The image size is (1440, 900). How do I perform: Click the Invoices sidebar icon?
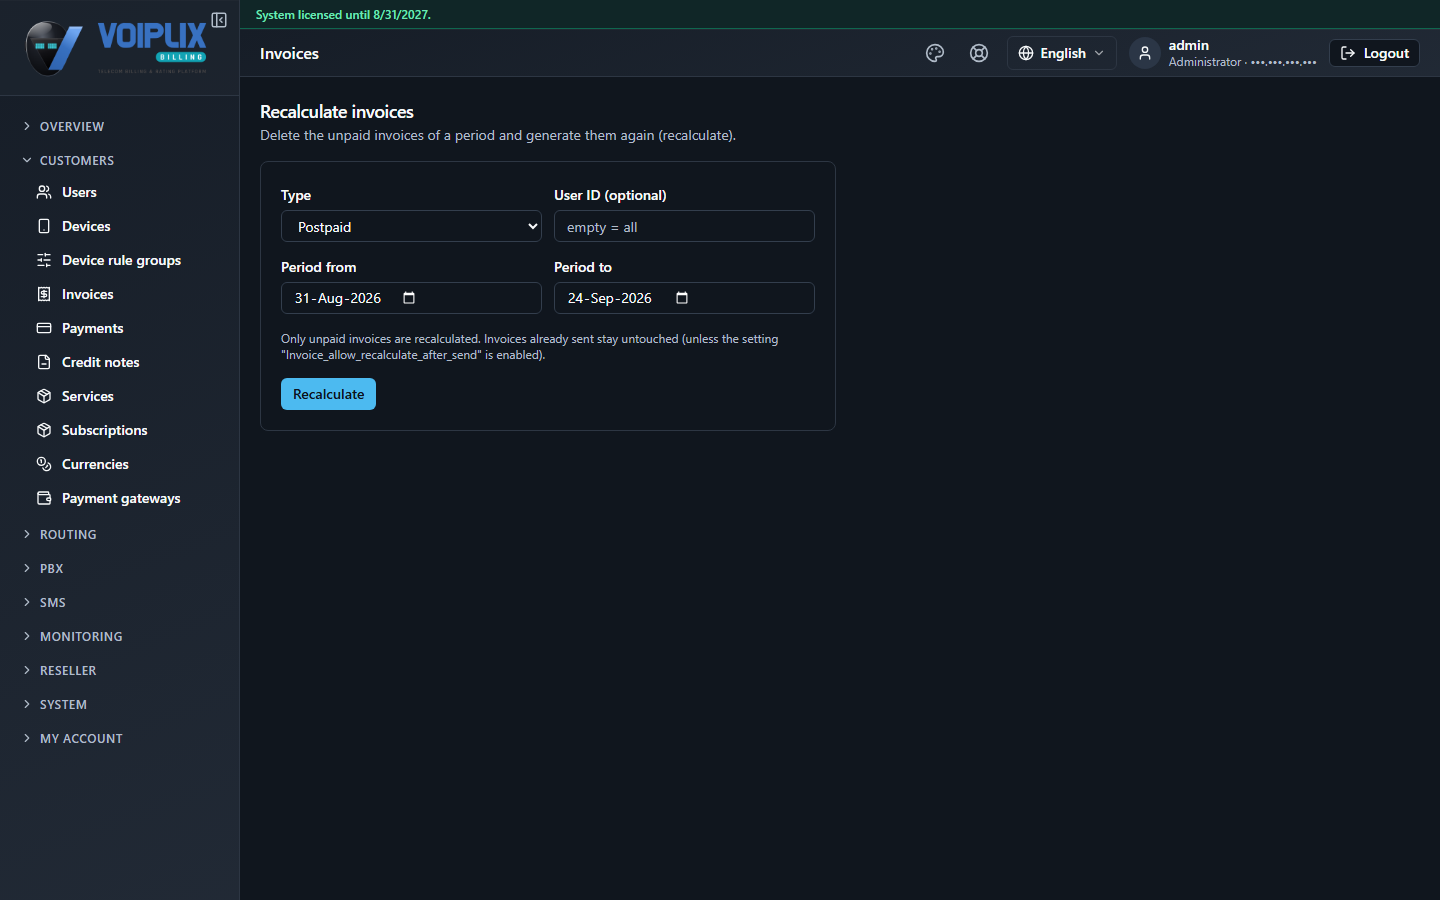[x=44, y=294]
